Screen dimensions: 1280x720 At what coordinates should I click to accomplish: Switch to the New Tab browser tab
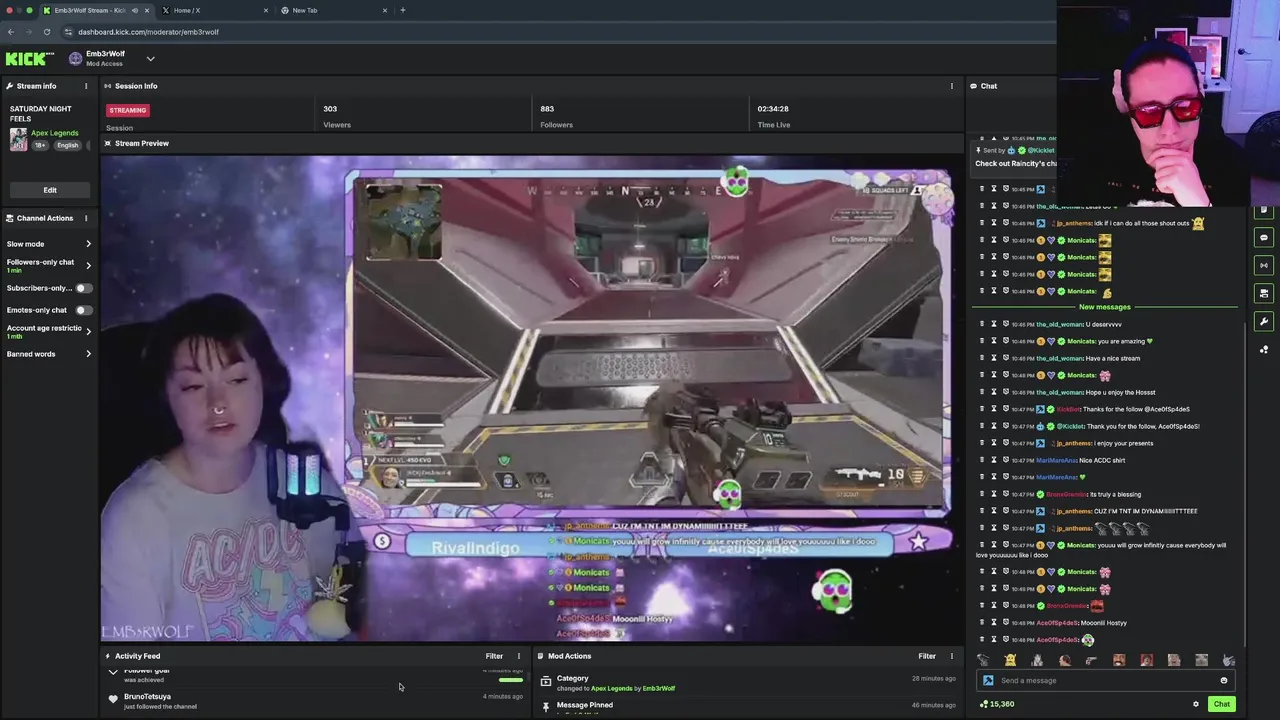pos(305,10)
